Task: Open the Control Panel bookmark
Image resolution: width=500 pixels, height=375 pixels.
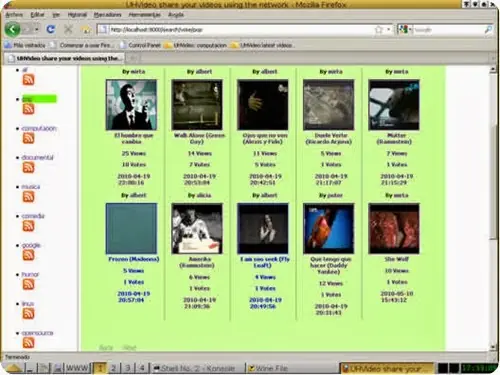Action: (141, 45)
